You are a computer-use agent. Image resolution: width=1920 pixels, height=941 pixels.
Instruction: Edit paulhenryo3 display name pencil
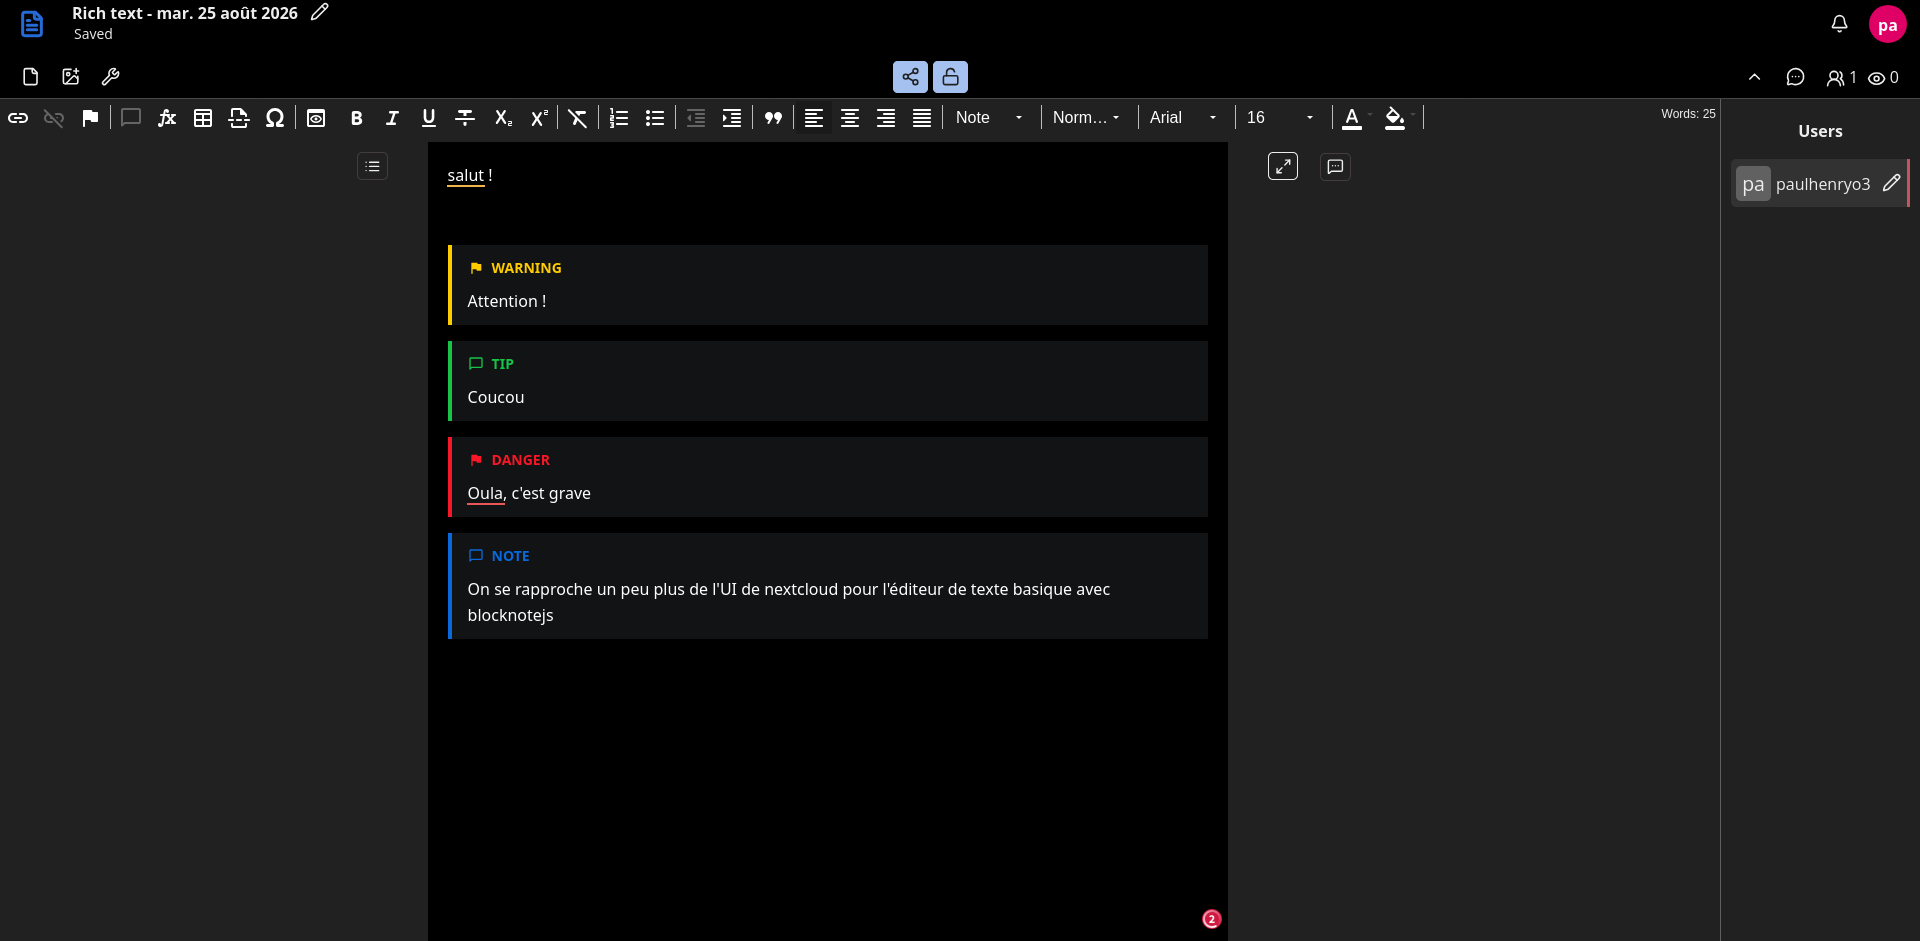(1891, 183)
